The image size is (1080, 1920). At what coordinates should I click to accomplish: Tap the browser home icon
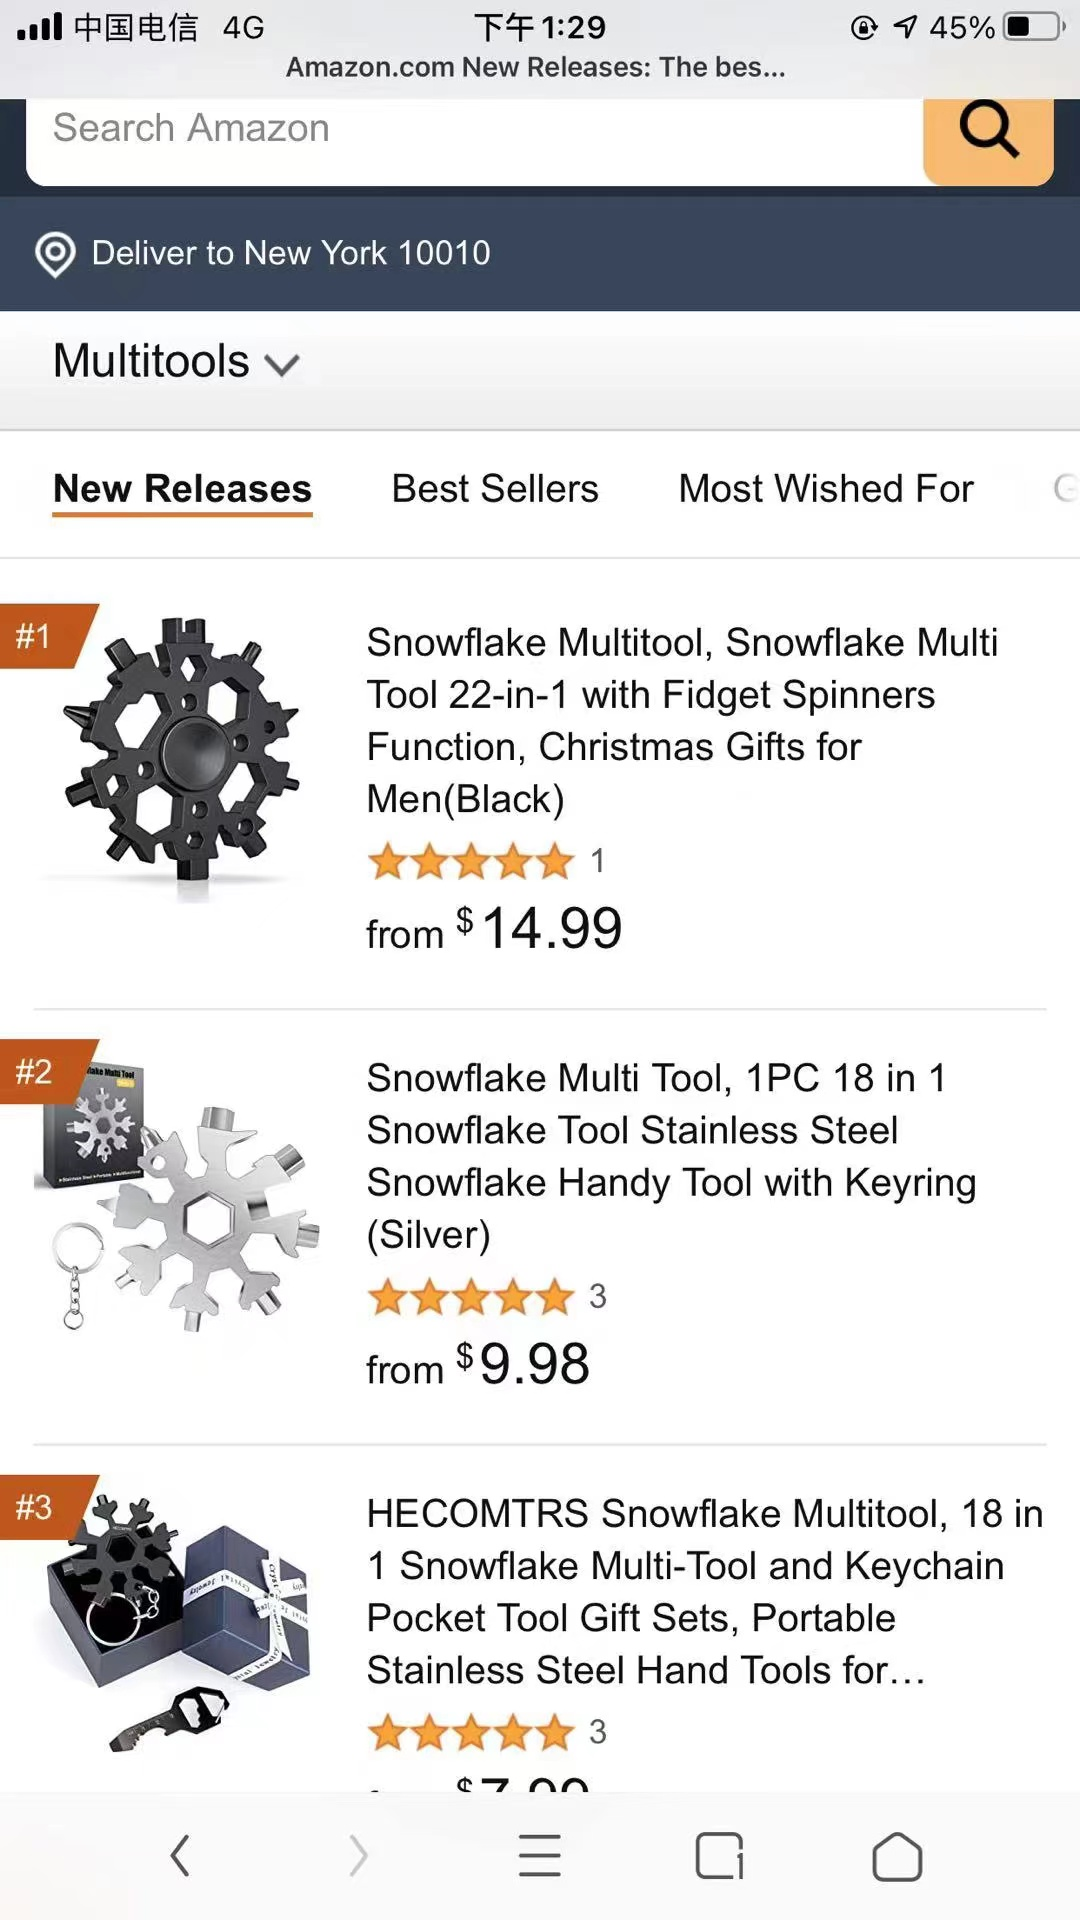pyautogui.click(x=897, y=1856)
